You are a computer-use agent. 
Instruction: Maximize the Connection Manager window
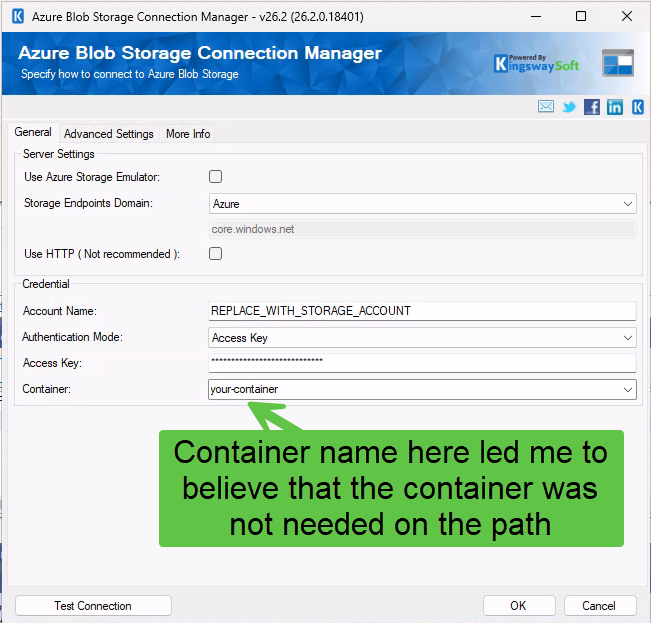tap(581, 16)
